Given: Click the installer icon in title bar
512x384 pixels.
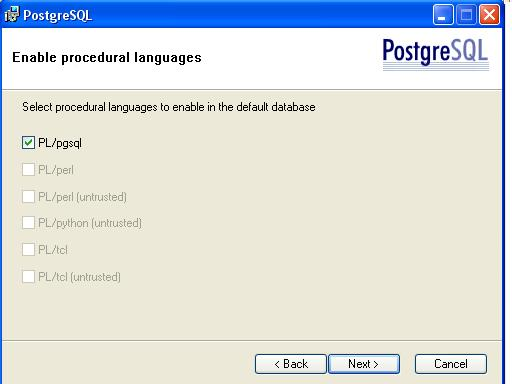Looking at the screenshot, I should (x=12, y=15).
